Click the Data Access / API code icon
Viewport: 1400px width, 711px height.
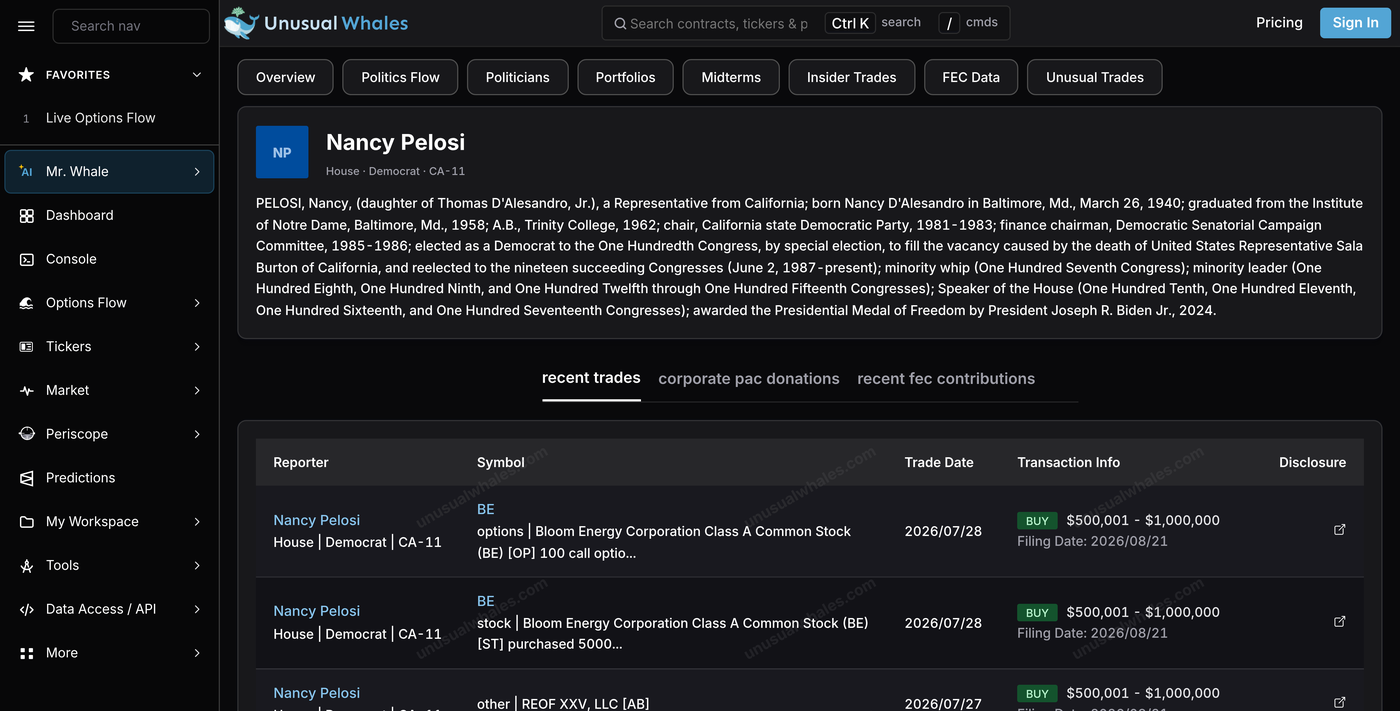tap(26, 609)
